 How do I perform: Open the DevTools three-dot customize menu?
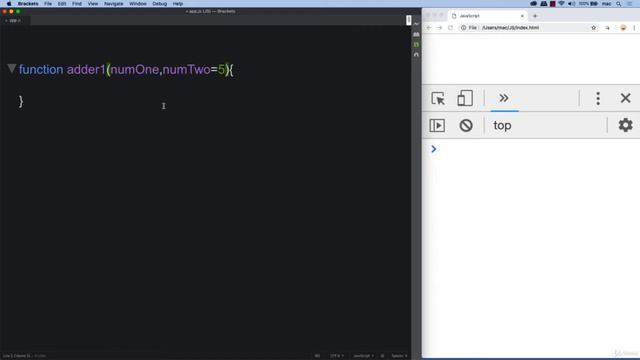pos(598,98)
